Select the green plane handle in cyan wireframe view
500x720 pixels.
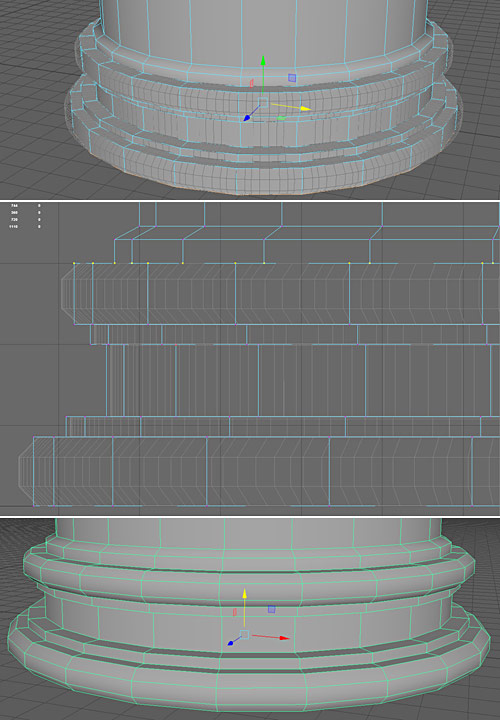coord(281,118)
